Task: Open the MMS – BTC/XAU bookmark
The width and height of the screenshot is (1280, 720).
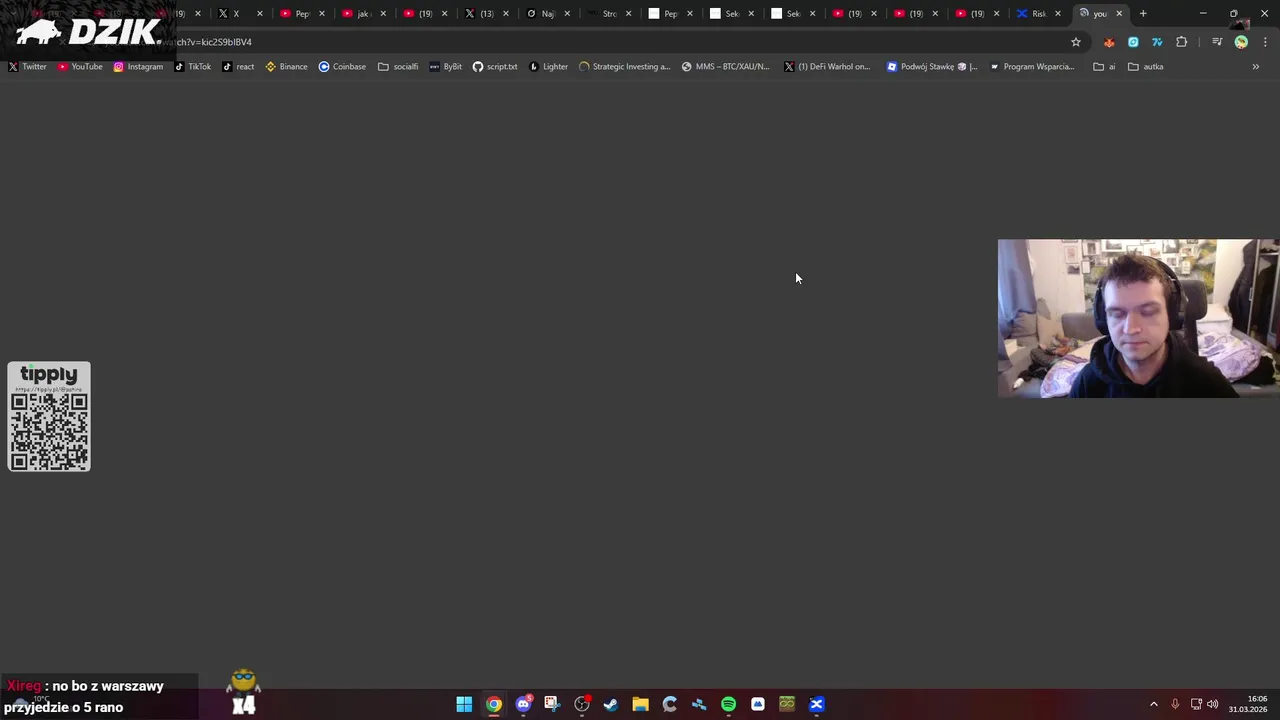Action: point(726,67)
